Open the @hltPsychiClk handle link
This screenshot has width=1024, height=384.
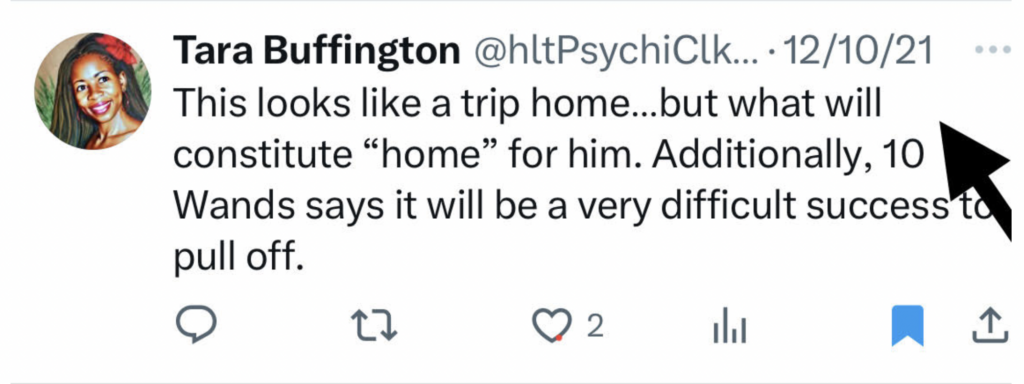tap(615, 52)
